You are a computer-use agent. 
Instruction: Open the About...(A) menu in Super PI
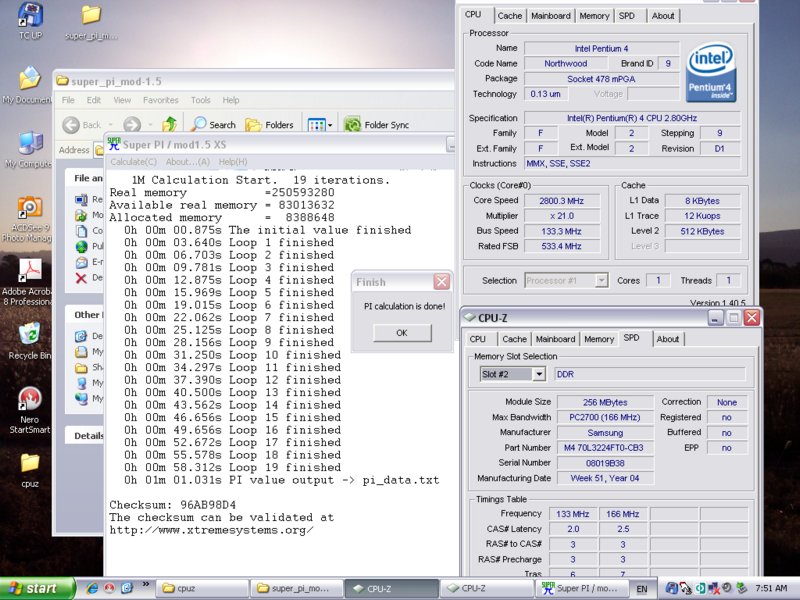pos(187,162)
